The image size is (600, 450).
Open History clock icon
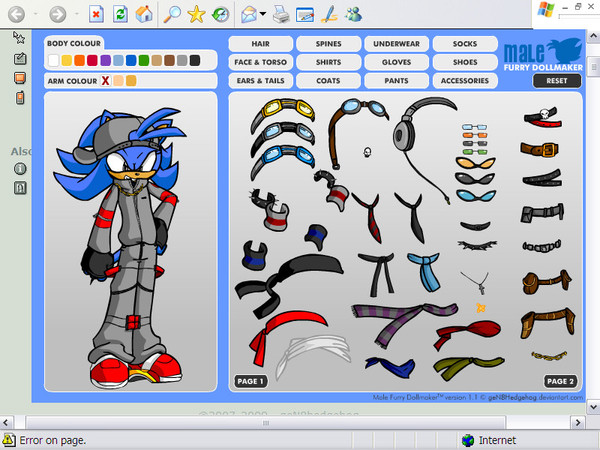[220, 15]
